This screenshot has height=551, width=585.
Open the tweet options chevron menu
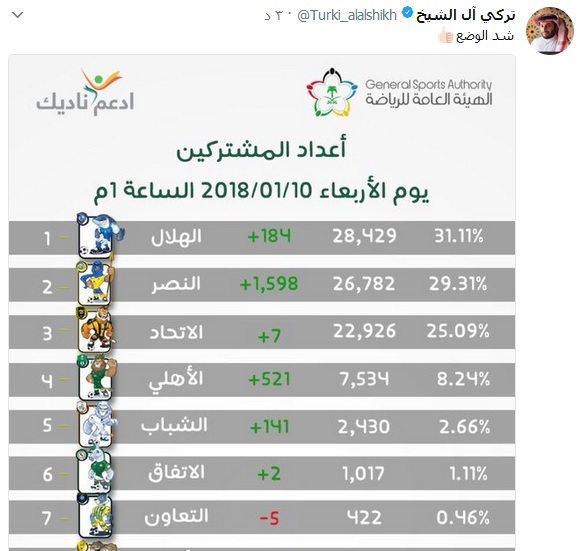tap(18, 15)
